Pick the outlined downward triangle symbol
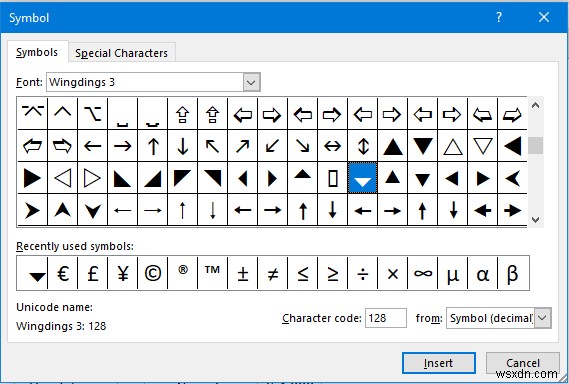Viewport: 569px width, 384px height. click(x=482, y=146)
